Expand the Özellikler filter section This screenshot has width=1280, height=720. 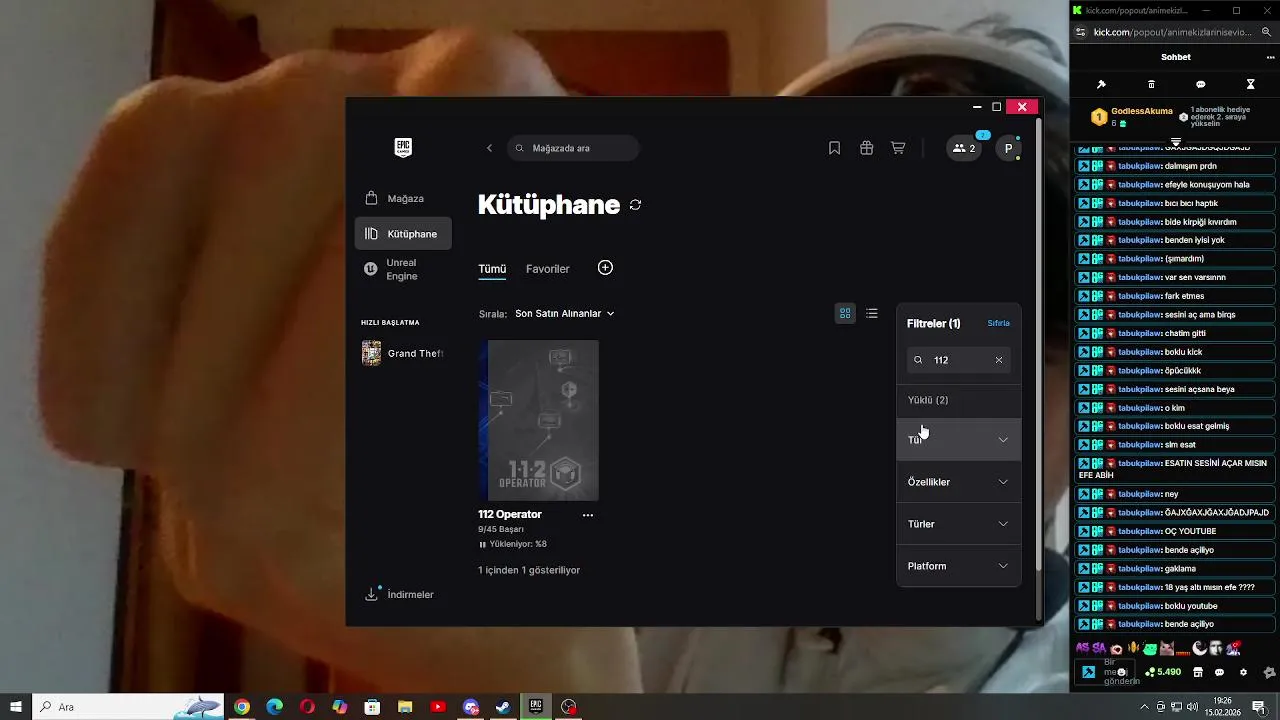958,482
